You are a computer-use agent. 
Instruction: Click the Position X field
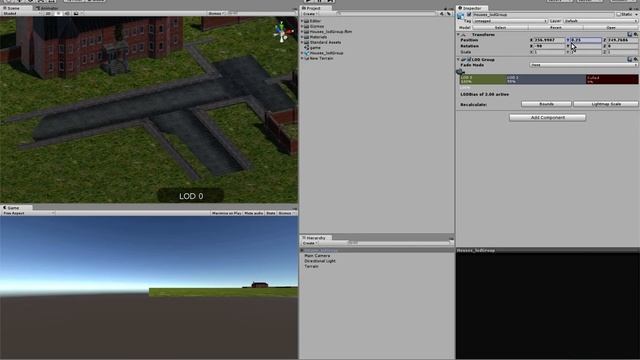[x=549, y=40]
